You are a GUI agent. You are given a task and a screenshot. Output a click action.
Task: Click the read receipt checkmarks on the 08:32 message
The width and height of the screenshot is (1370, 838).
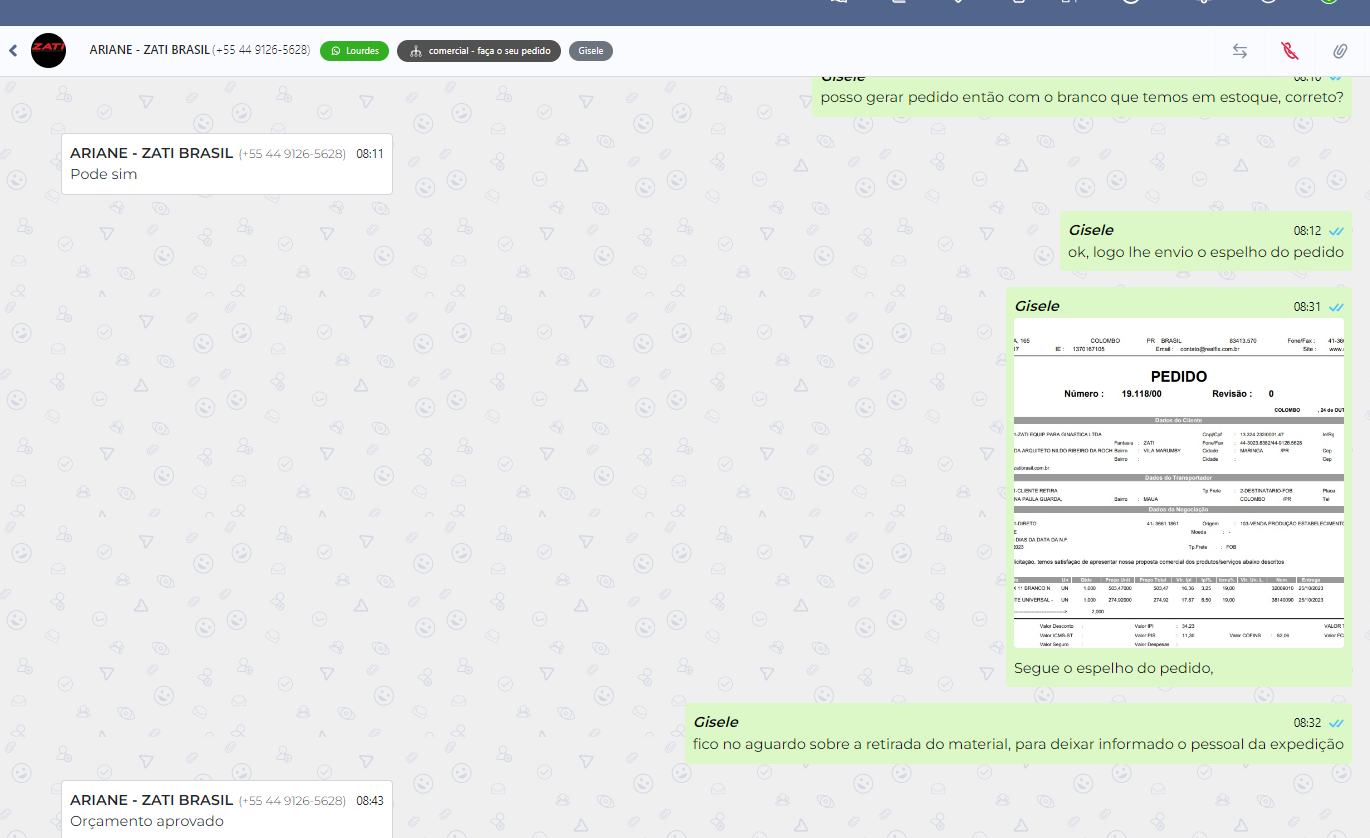click(1336, 723)
